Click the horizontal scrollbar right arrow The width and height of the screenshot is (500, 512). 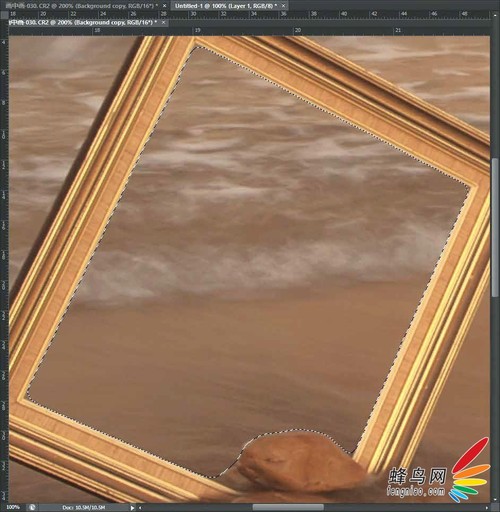(x=487, y=508)
